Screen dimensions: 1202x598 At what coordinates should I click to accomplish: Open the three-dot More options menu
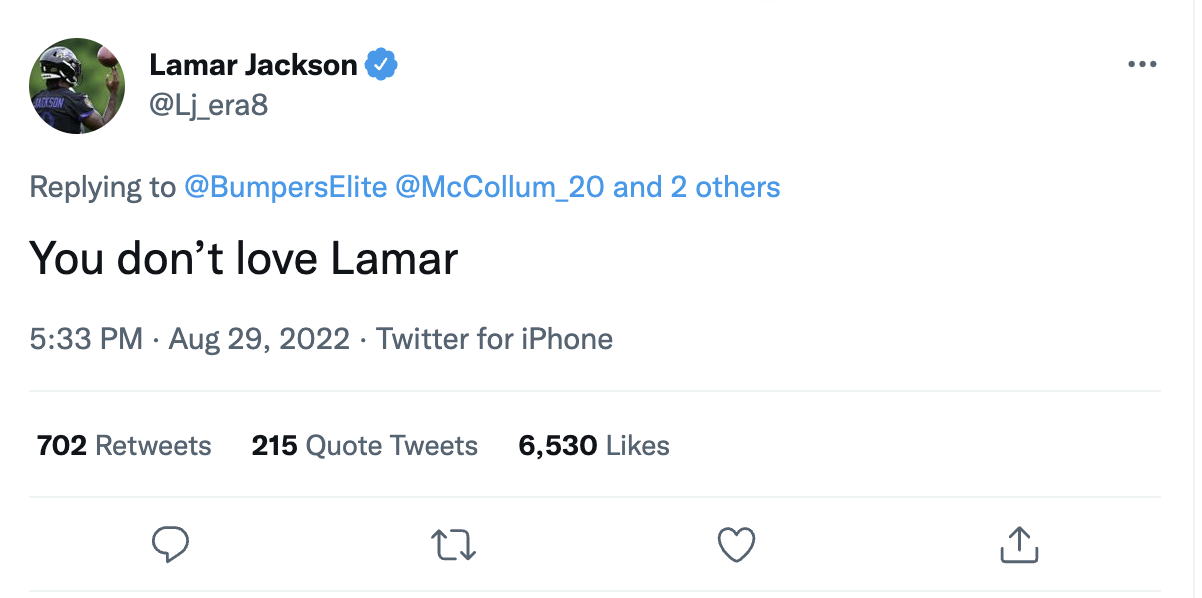[1141, 65]
